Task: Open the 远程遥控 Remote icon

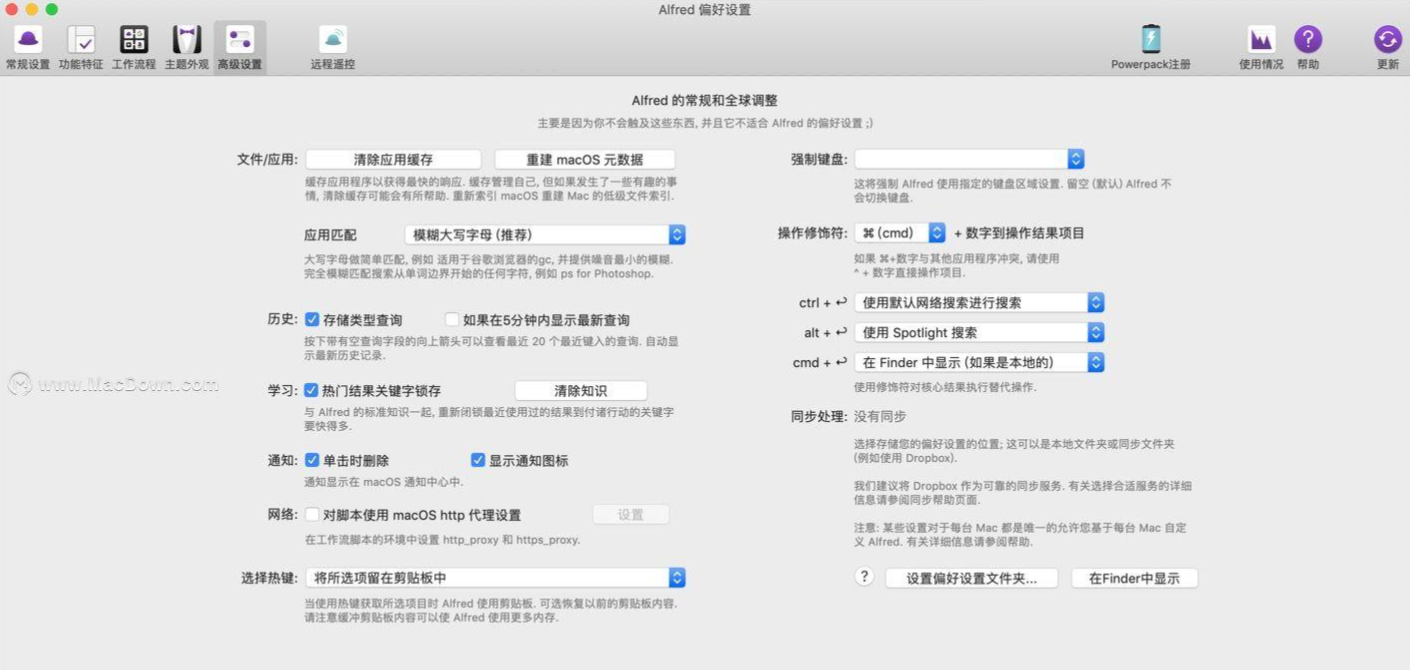Action: click(333, 40)
